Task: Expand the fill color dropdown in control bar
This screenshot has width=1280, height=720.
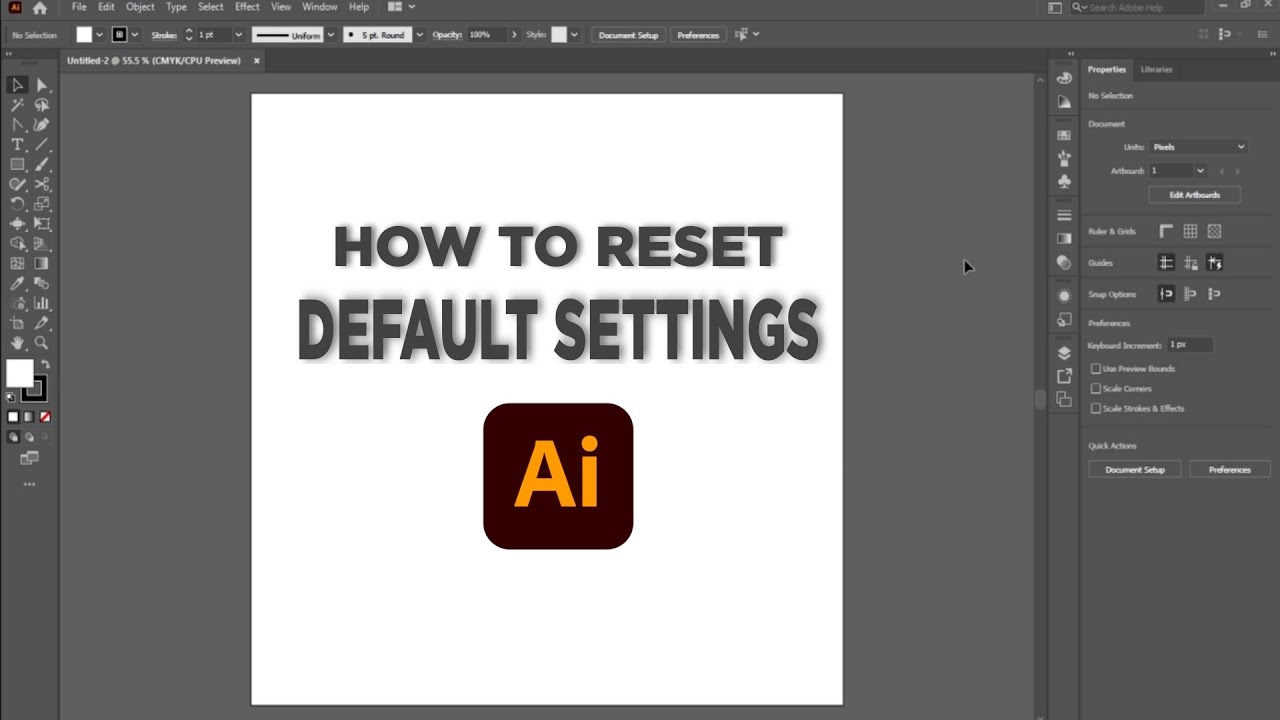Action: [99, 35]
